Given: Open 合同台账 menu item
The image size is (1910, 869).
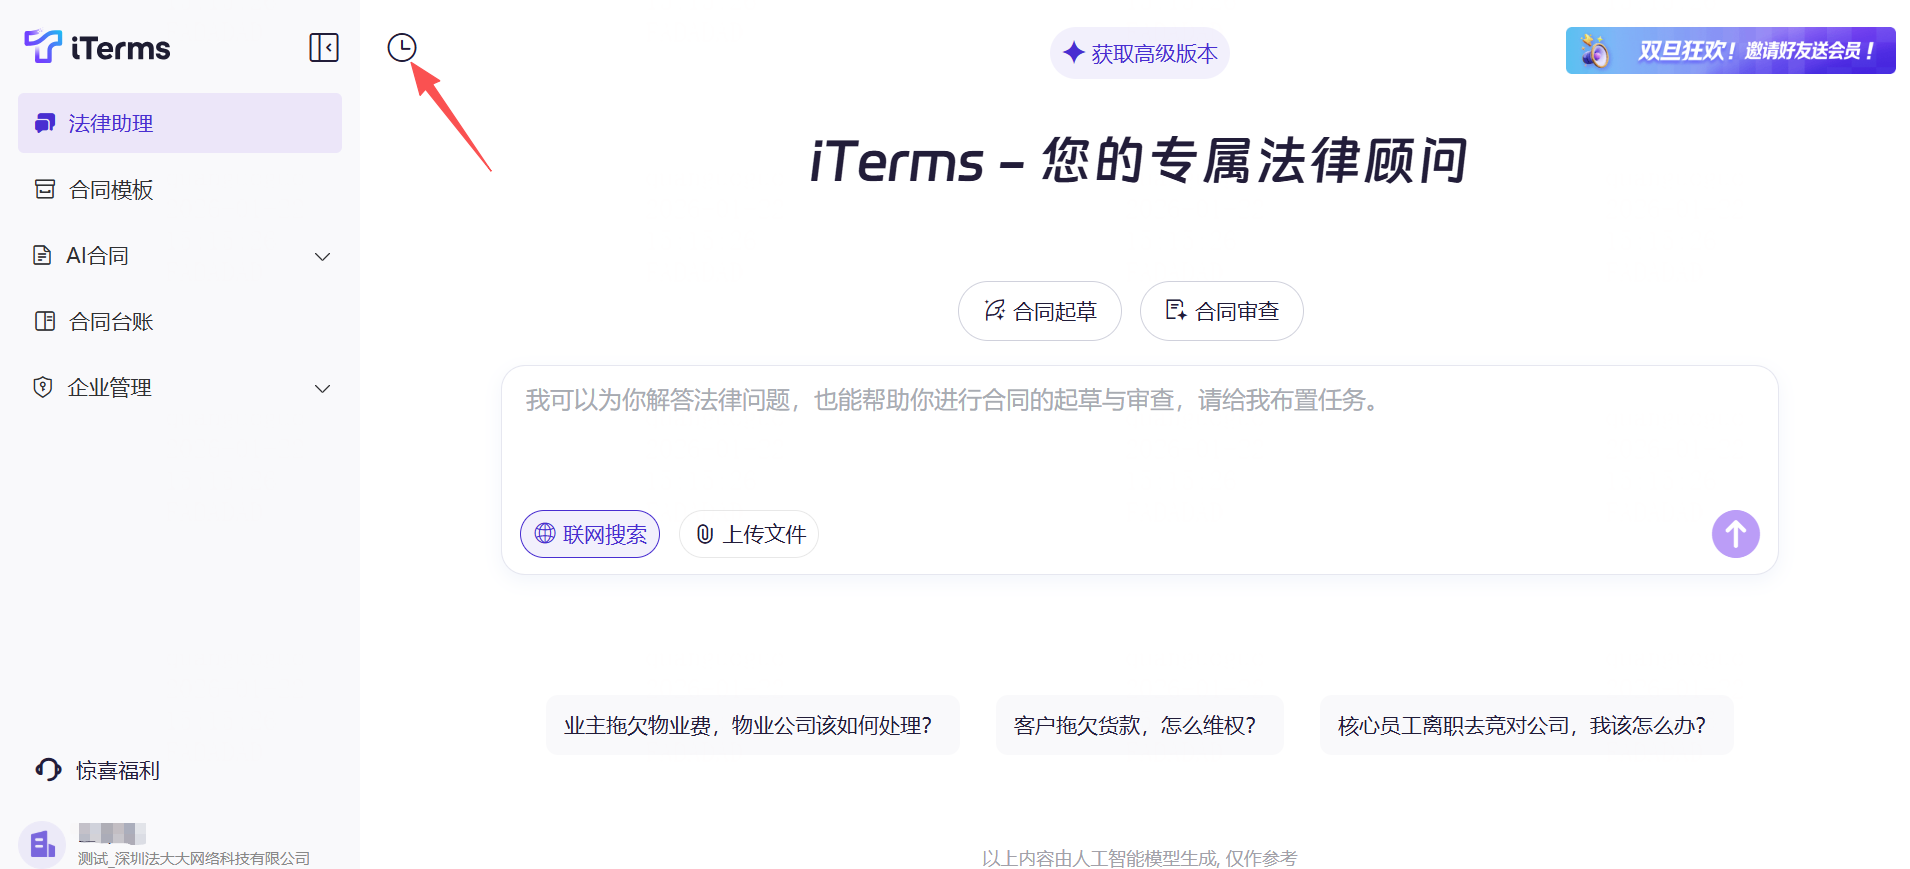Looking at the screenshot, I should 180,321.
